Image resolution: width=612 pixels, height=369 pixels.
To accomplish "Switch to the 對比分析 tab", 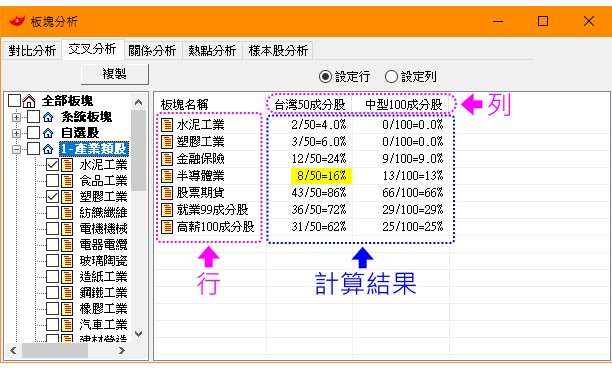I will pyautogui.click(x=32, y=50).
